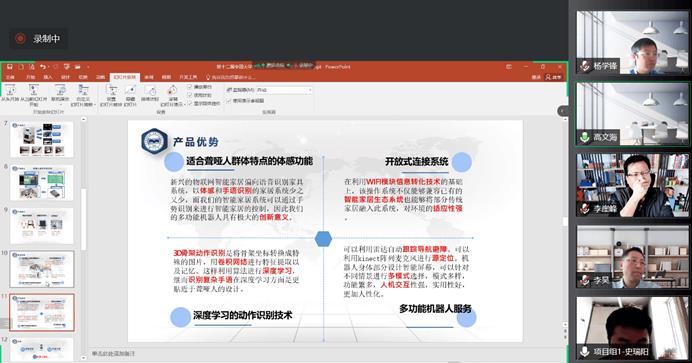Click Save icon in quick access toolbar
Image resolution: width=692 pixels, height=363 pixels.
(9, 67)
